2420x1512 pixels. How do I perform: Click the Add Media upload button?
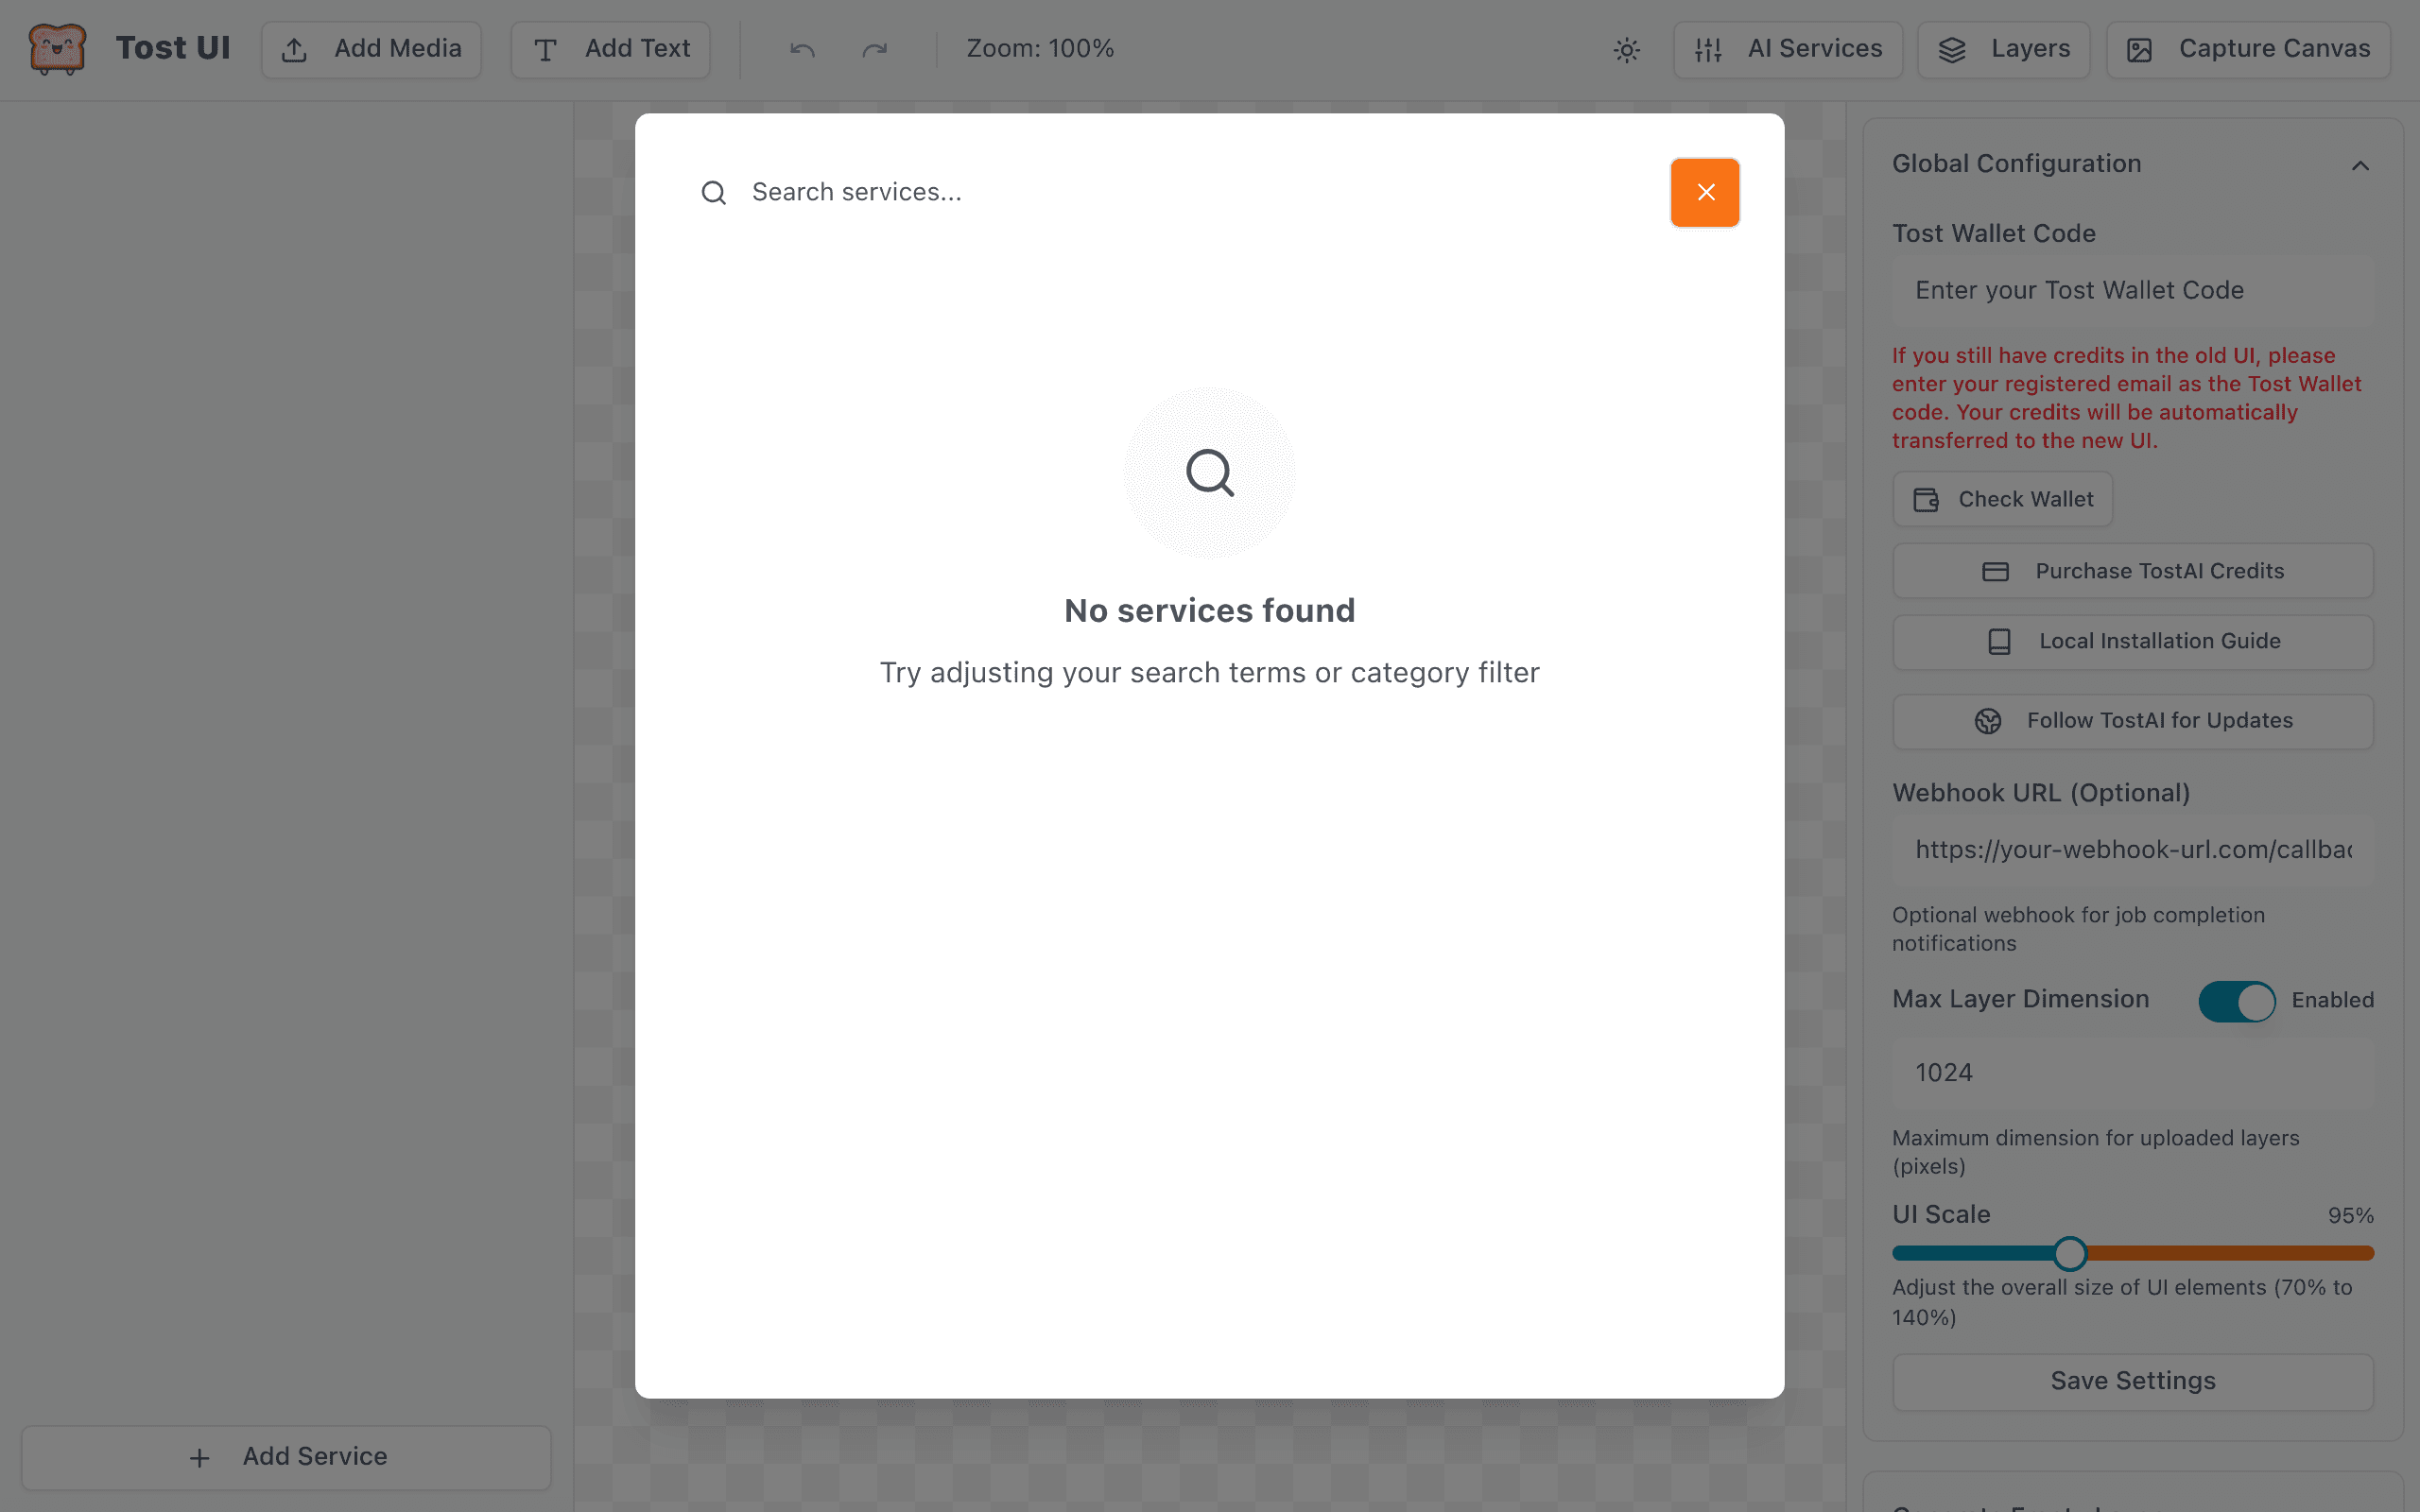(371, 49)
